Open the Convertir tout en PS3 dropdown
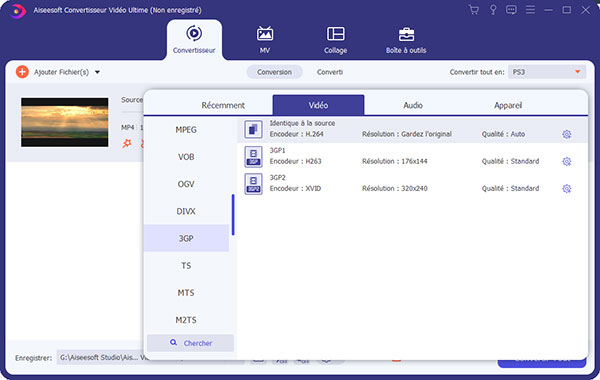 click(x=547, y=72)
